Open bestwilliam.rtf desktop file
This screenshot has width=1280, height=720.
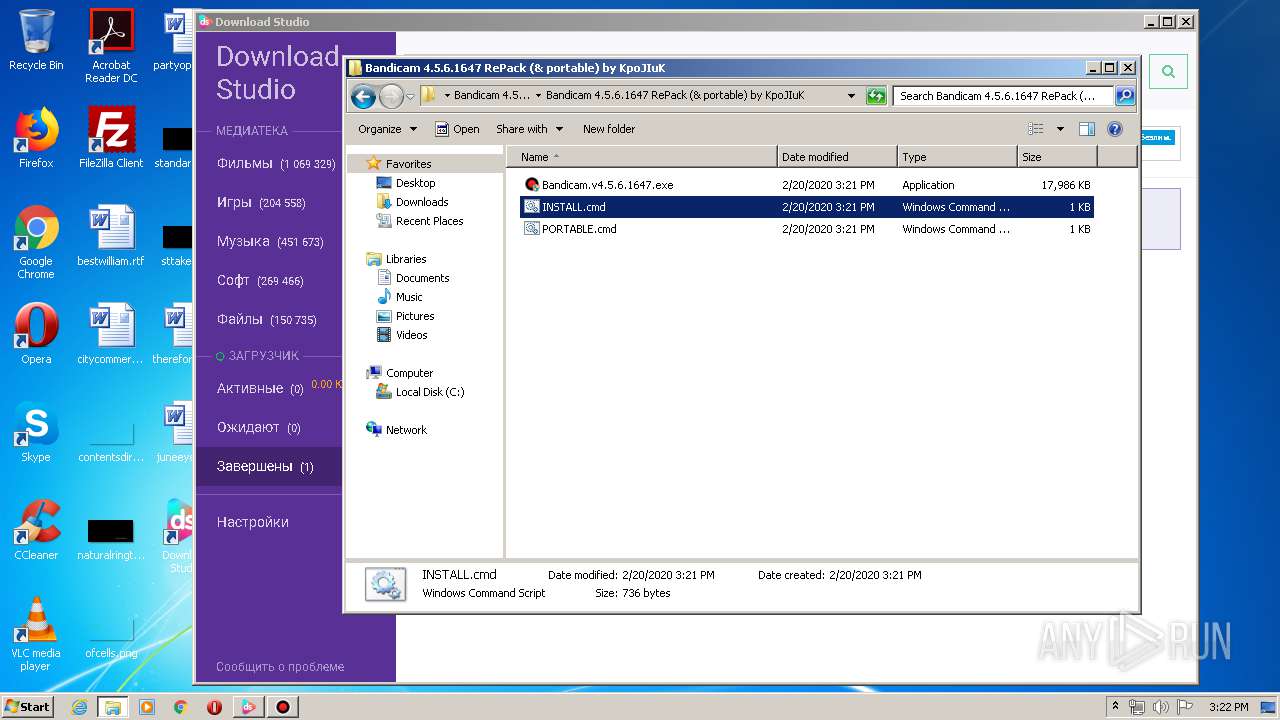coord(111,236)
